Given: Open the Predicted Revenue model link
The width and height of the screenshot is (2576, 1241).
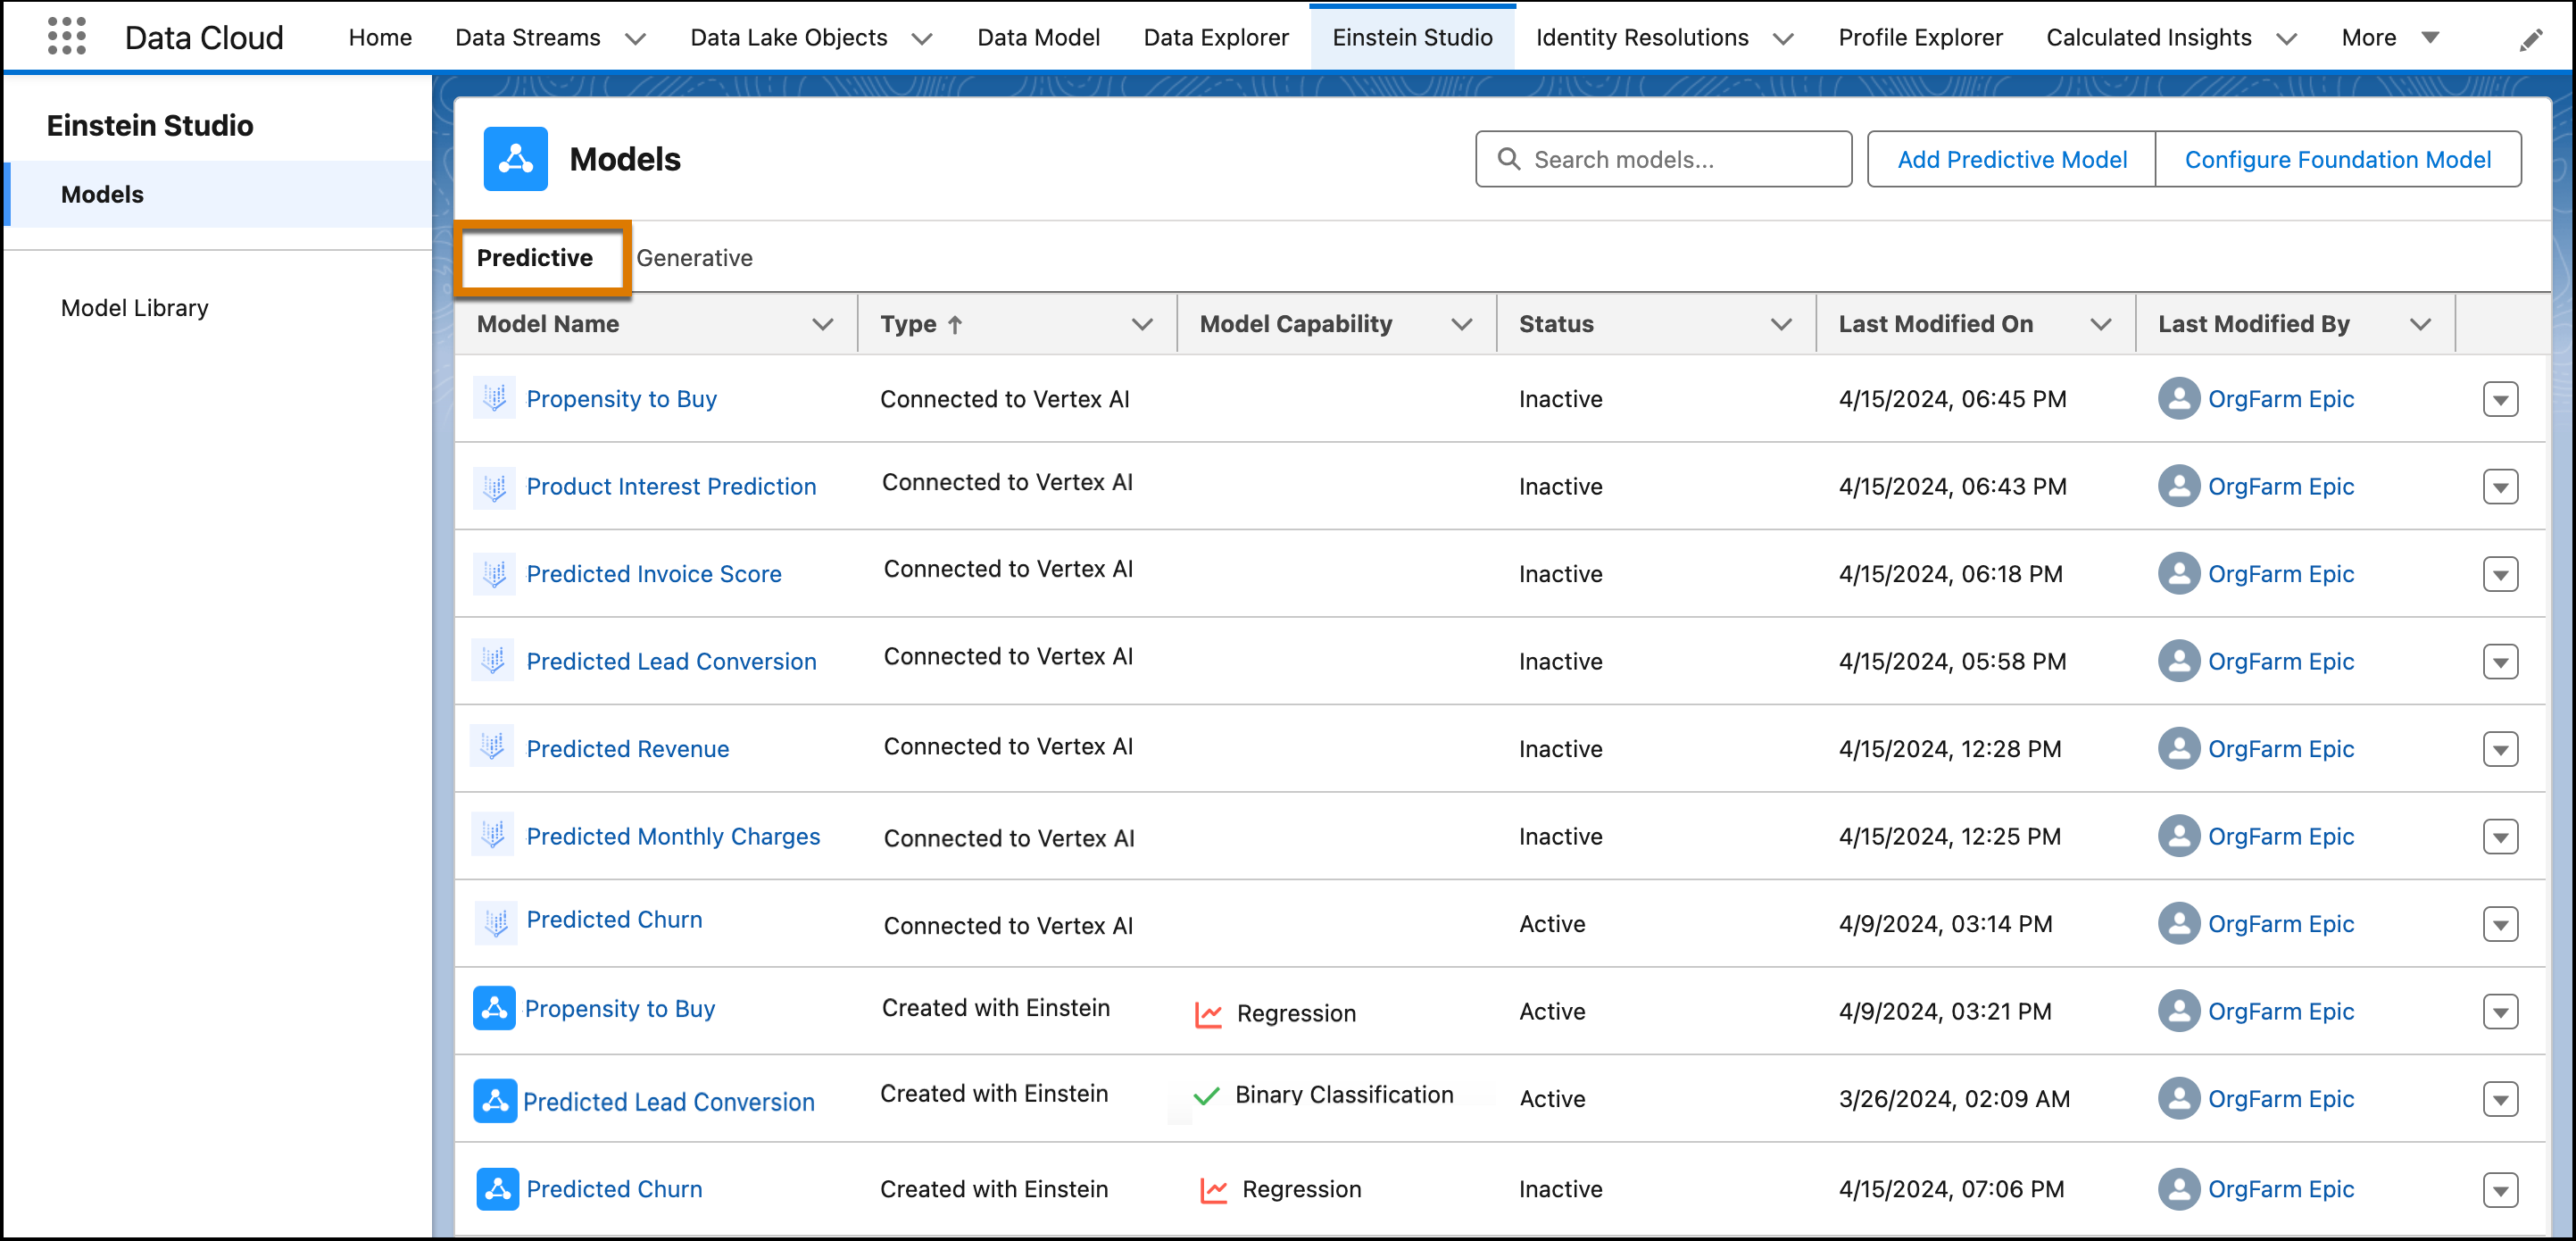Looking at the screenshot, I should [x=627, y=749].
